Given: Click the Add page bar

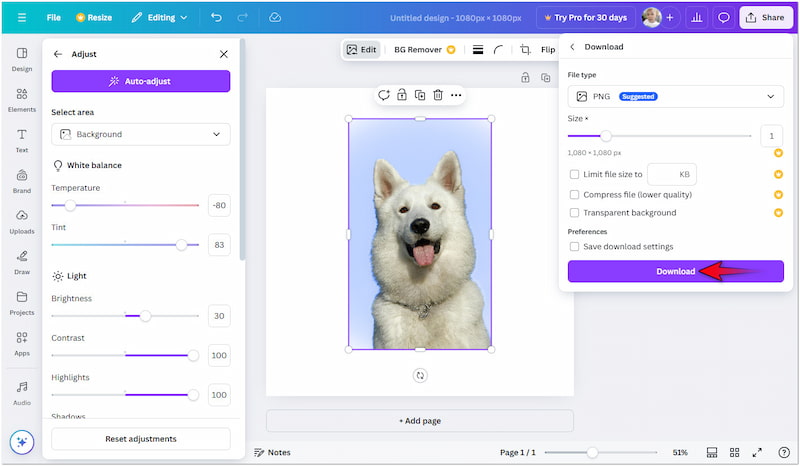Looking at the screenshot, I should tap(419, 421).
